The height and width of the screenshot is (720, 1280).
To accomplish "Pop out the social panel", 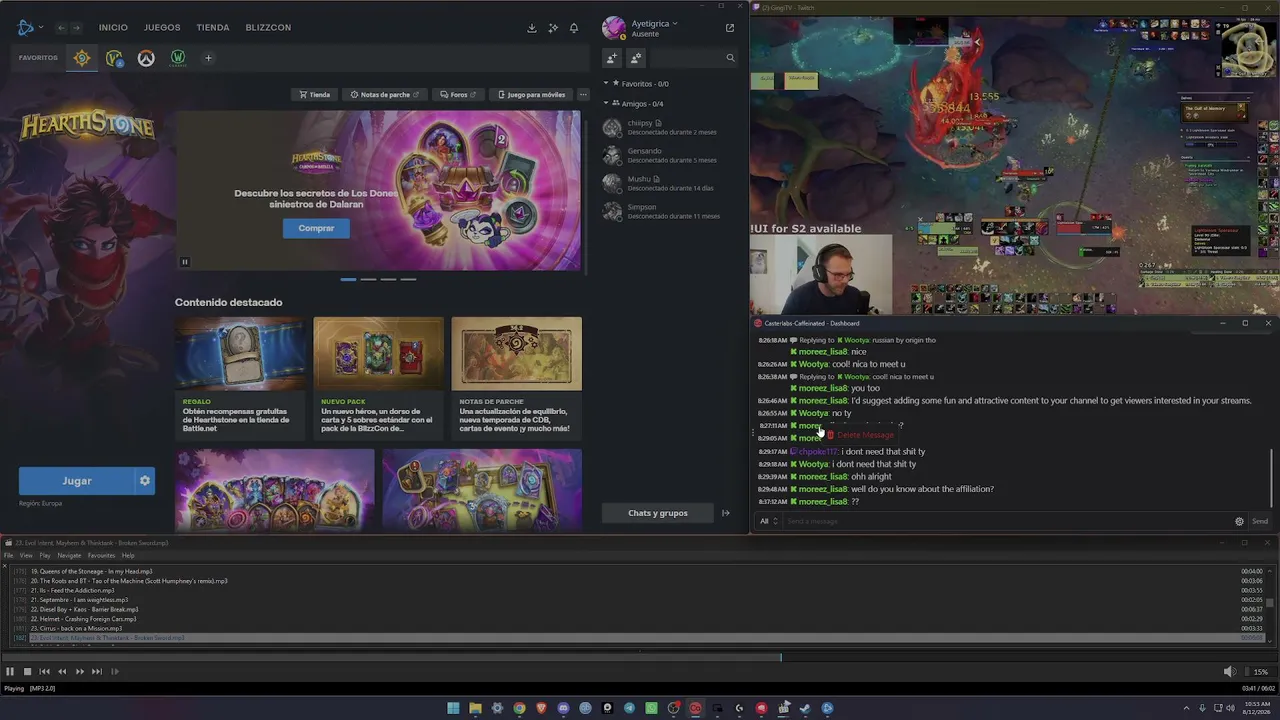I will [x=730, y=28].
